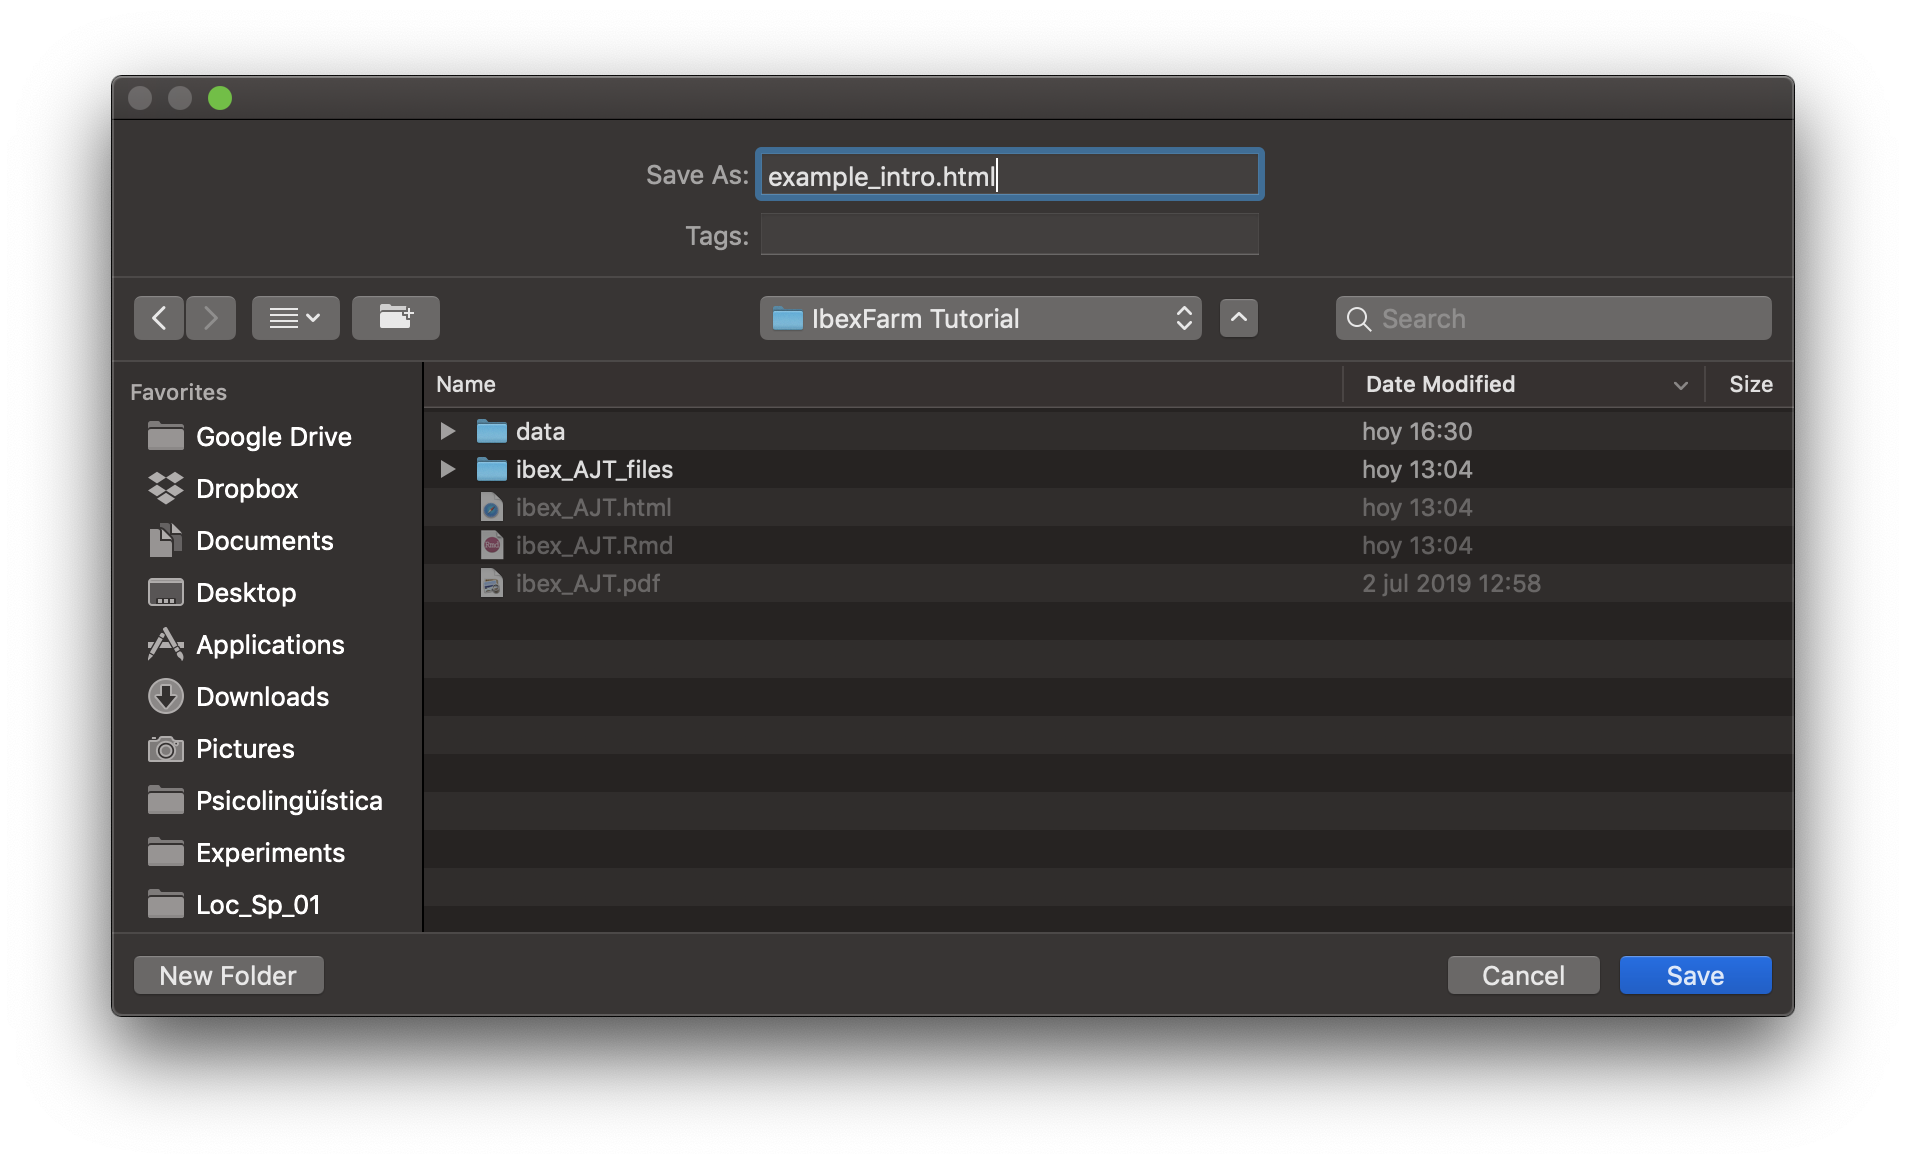
Task: Open Google Drive in the sidebar
Action: pyautogui.click(x=273, y=437)
